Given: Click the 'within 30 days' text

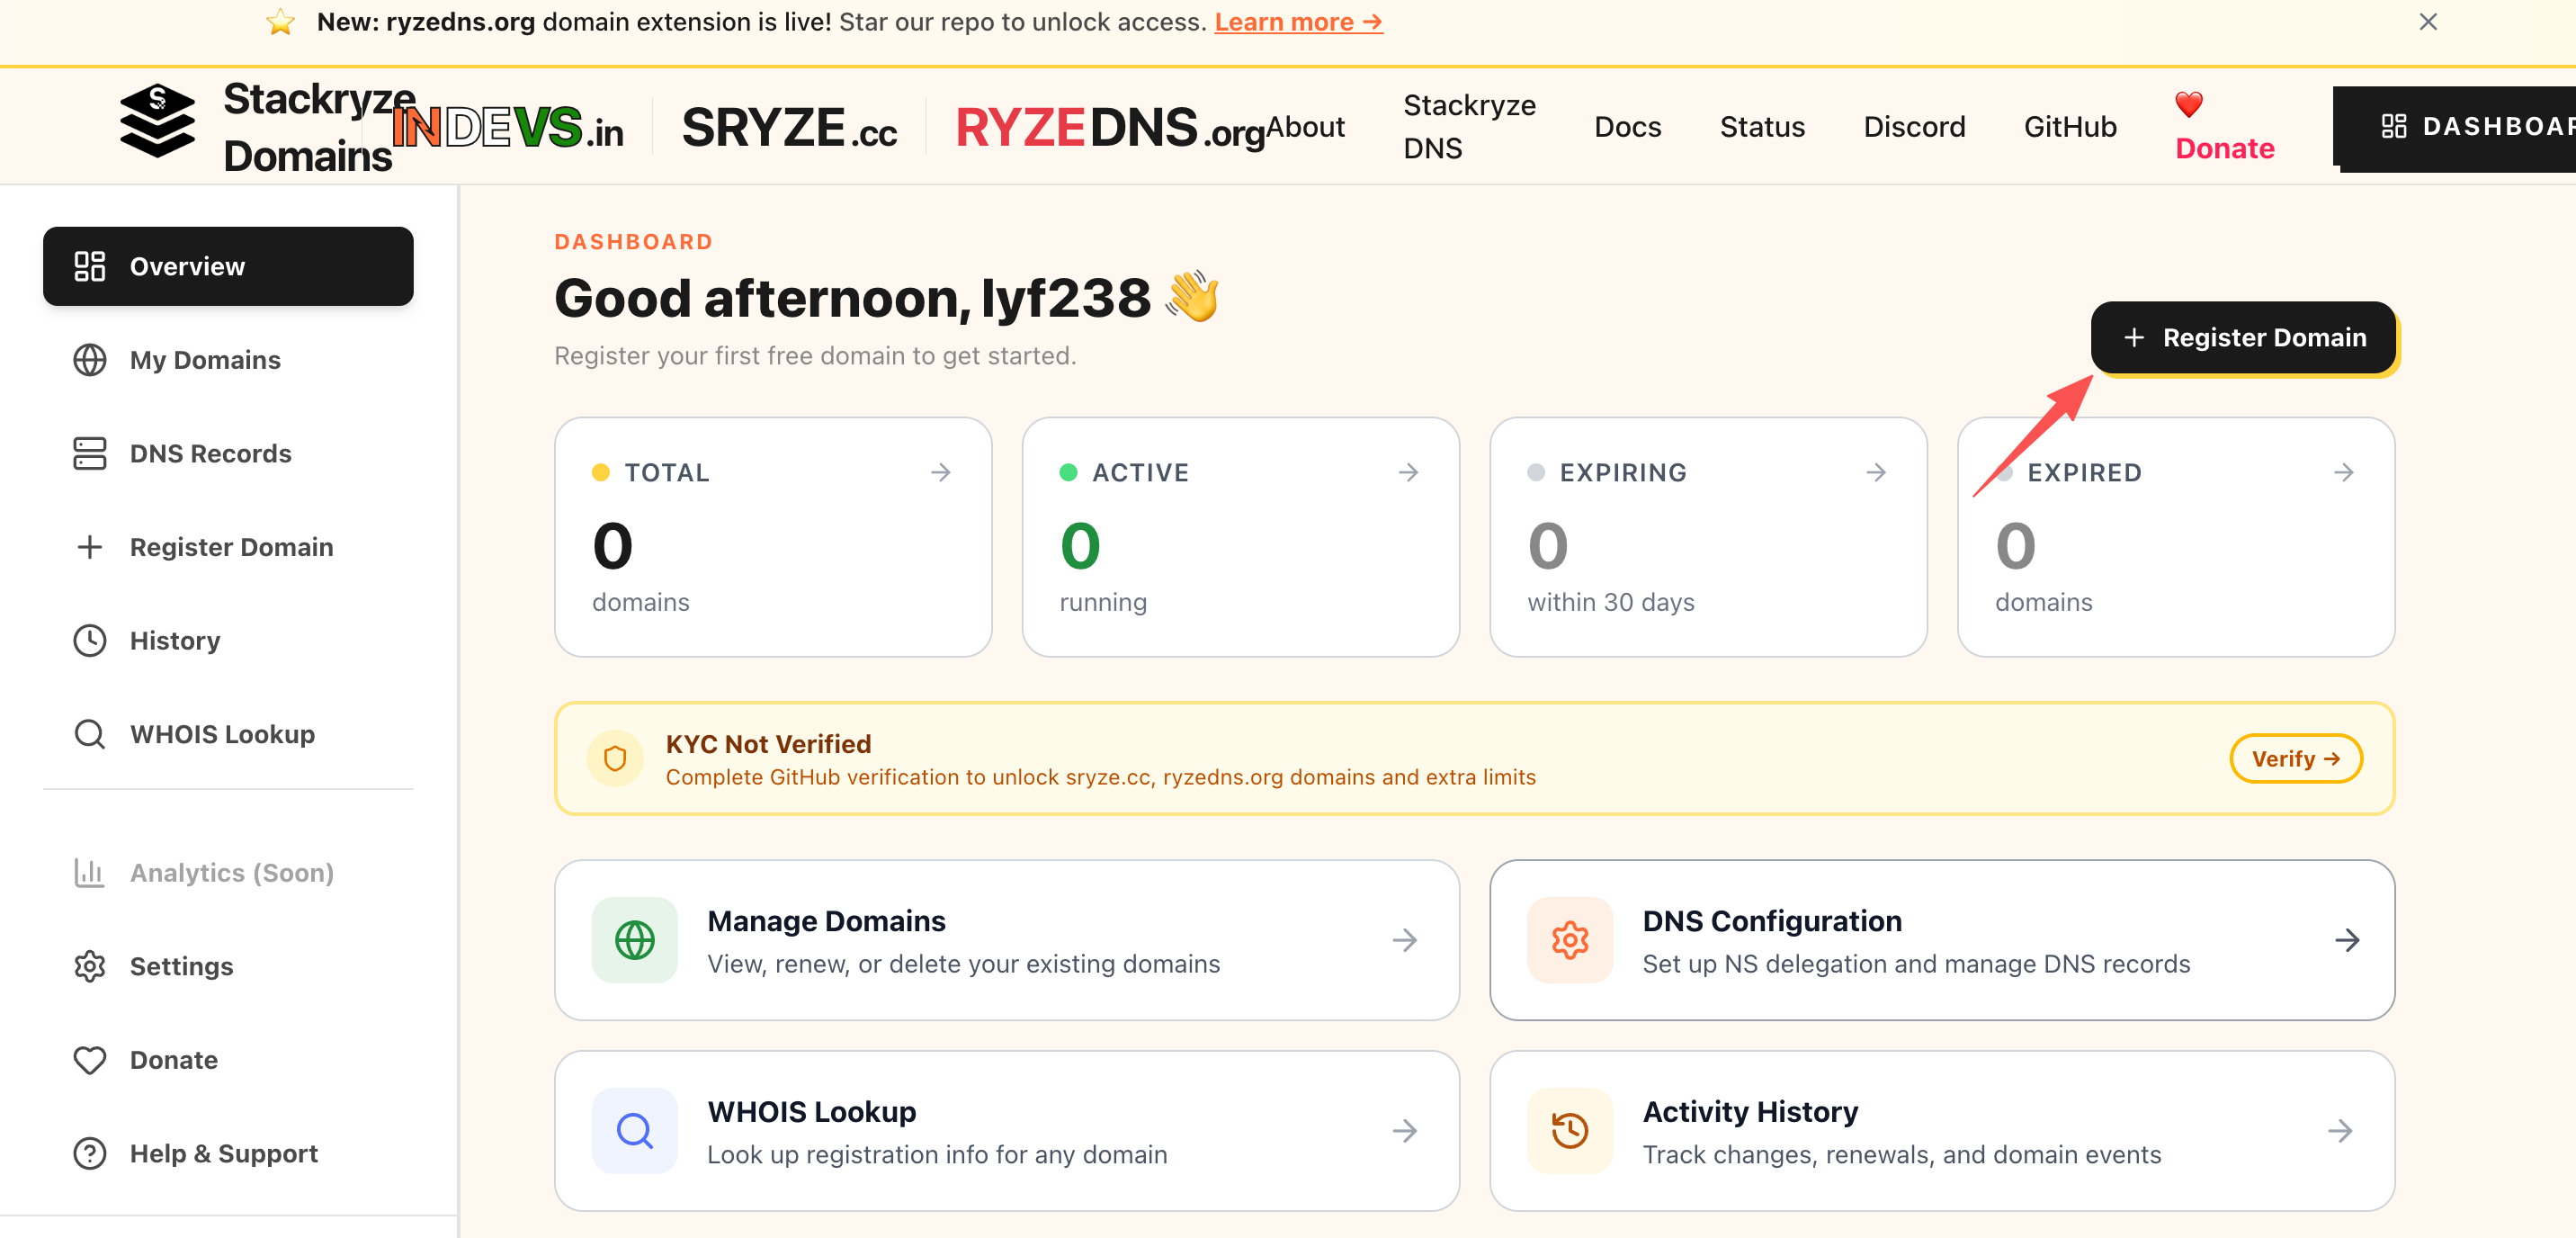Looking at the screenshot, I should point(1611,602).
